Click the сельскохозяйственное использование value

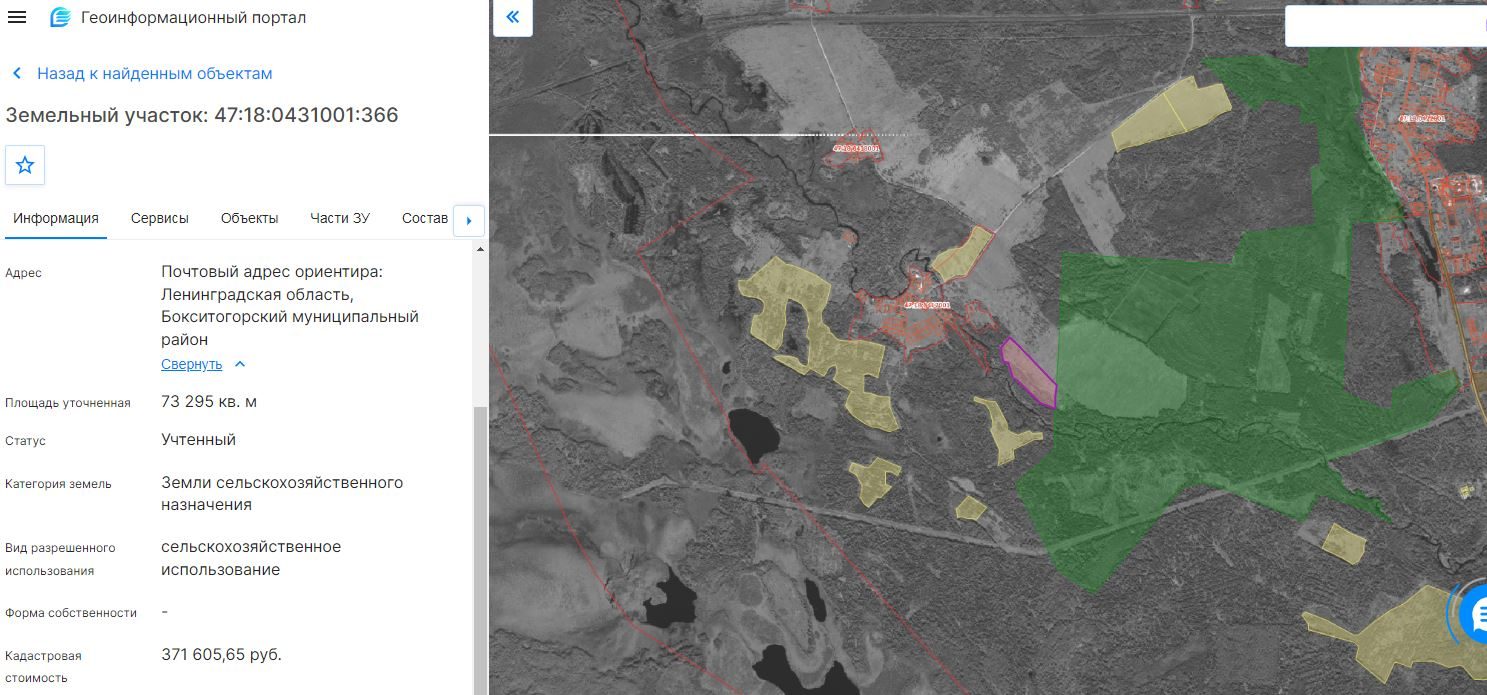pyautogui.click(x=251, y=558)
